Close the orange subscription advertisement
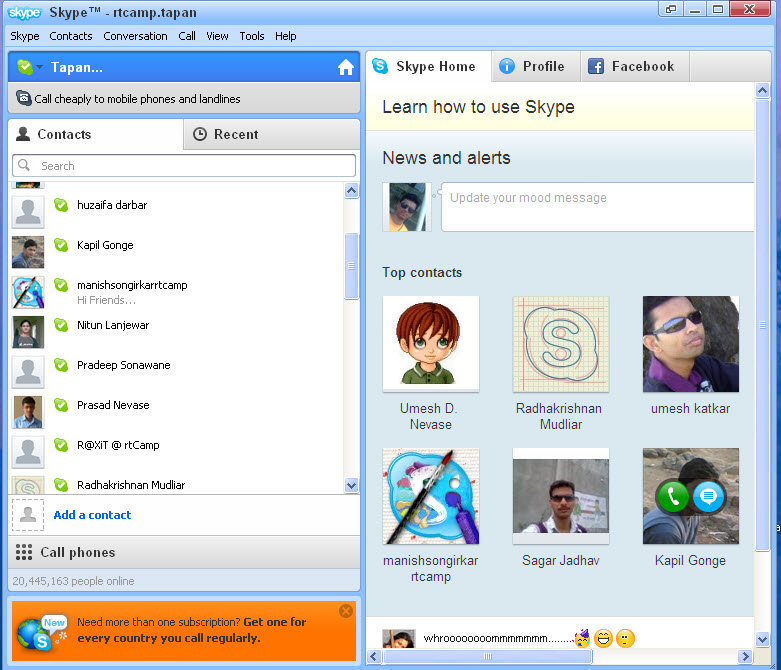This screenshot has height=670, width=781. (346, 611)
